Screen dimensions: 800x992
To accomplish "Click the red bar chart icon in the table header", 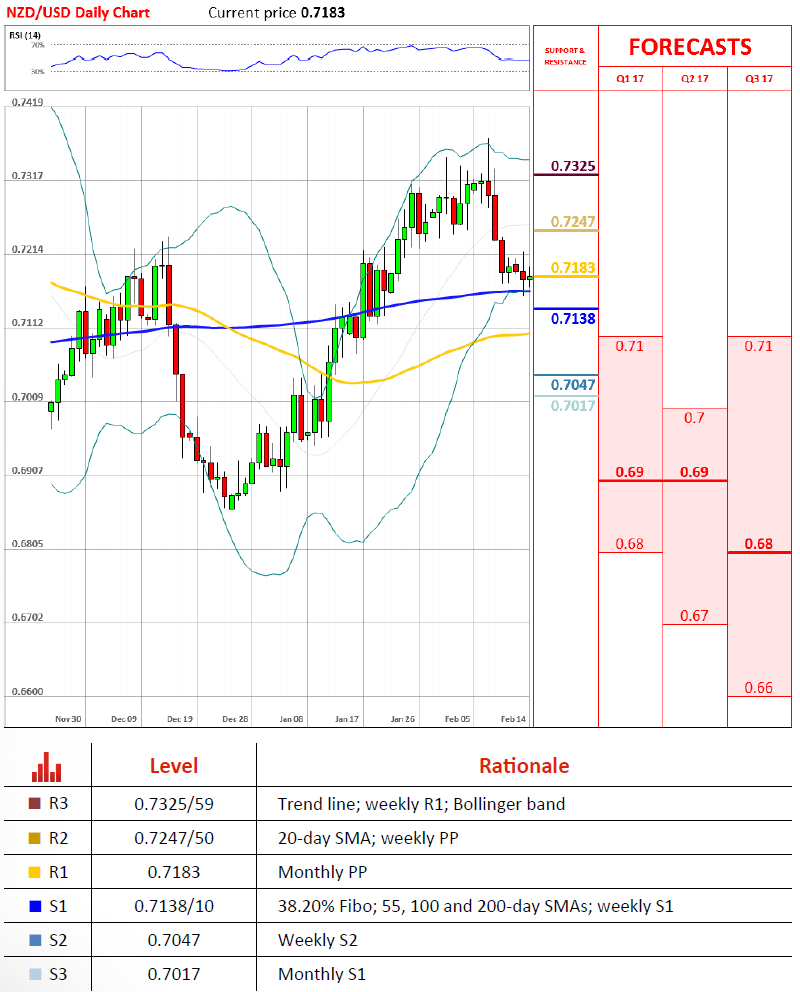I will point(47,767).
